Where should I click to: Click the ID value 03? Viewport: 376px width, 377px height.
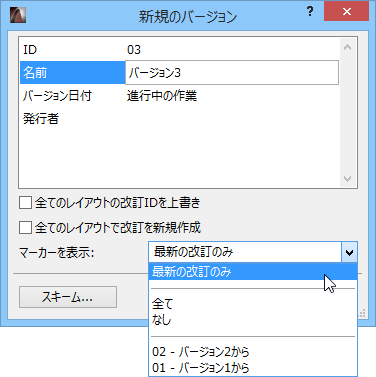pyautogui.click(x=134, y=50)
